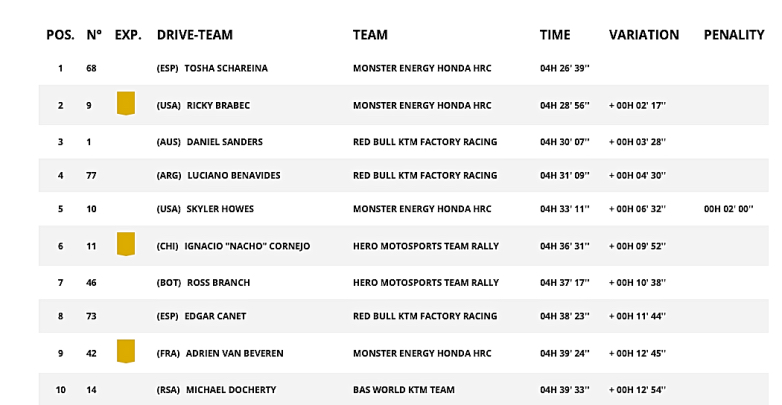The width and height of the screenshot is (782, 405).
Task: Click Skyler Howes rider name
Action: (x=220, y=209)
